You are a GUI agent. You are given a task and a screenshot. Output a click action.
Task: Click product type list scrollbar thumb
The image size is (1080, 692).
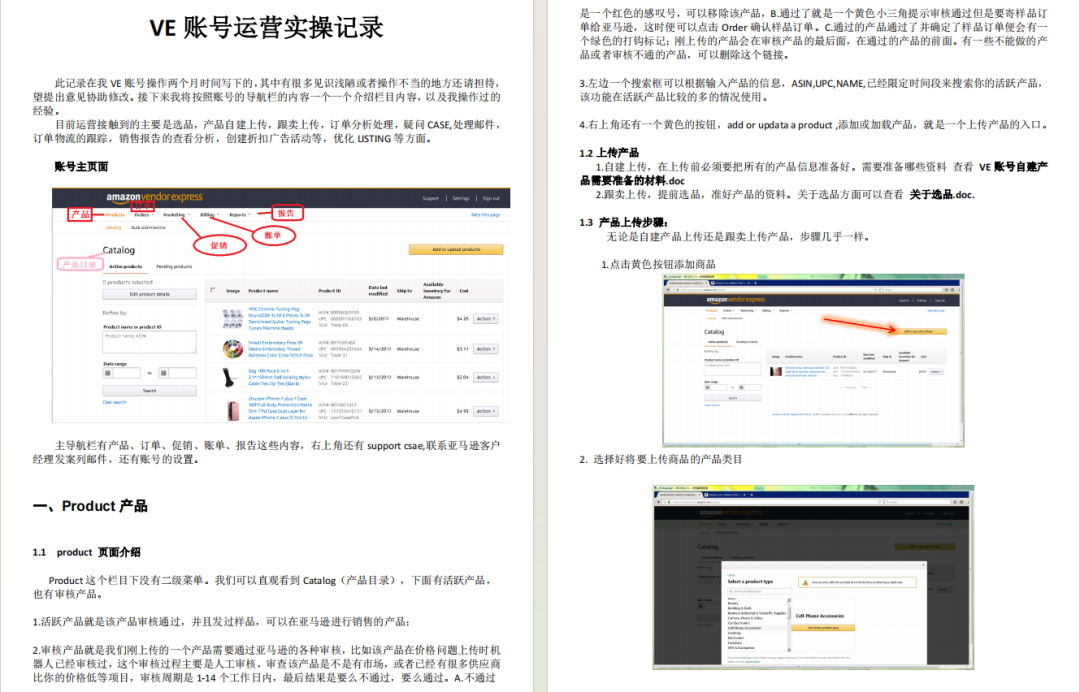tap(789, 613)
